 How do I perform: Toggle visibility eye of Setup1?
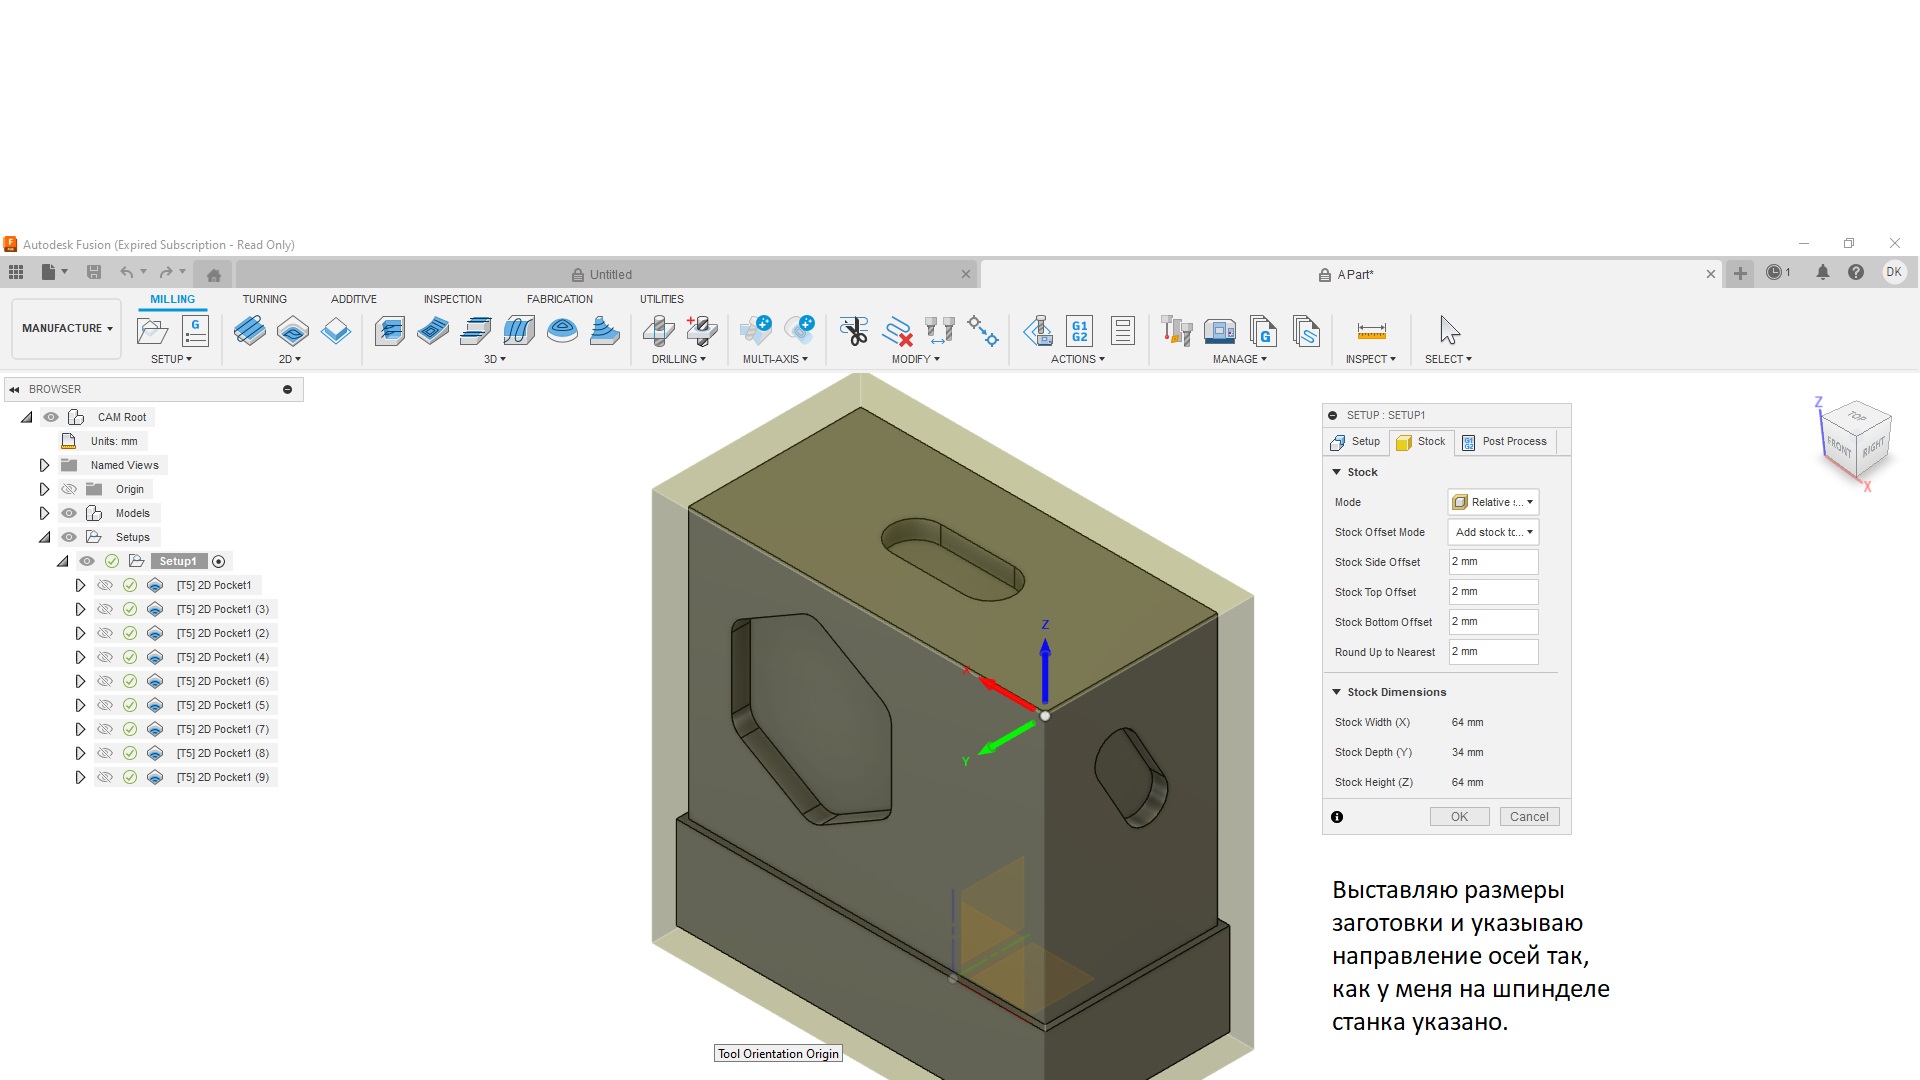87,561
